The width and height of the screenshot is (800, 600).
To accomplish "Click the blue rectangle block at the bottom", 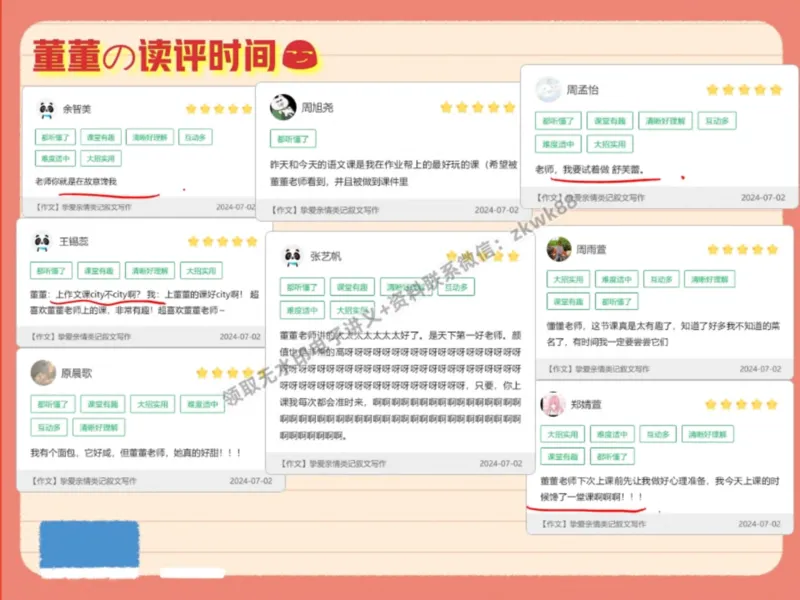I will click(89, 544).
